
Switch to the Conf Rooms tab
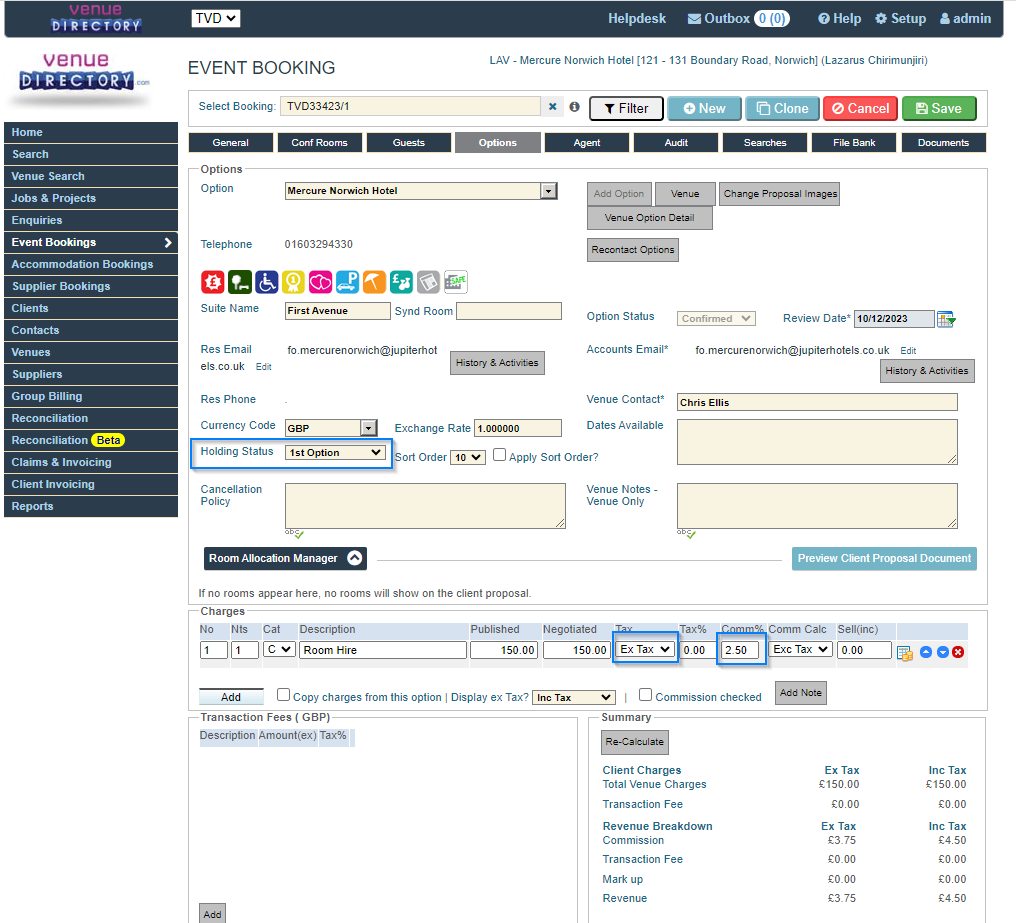coord(319,143)
